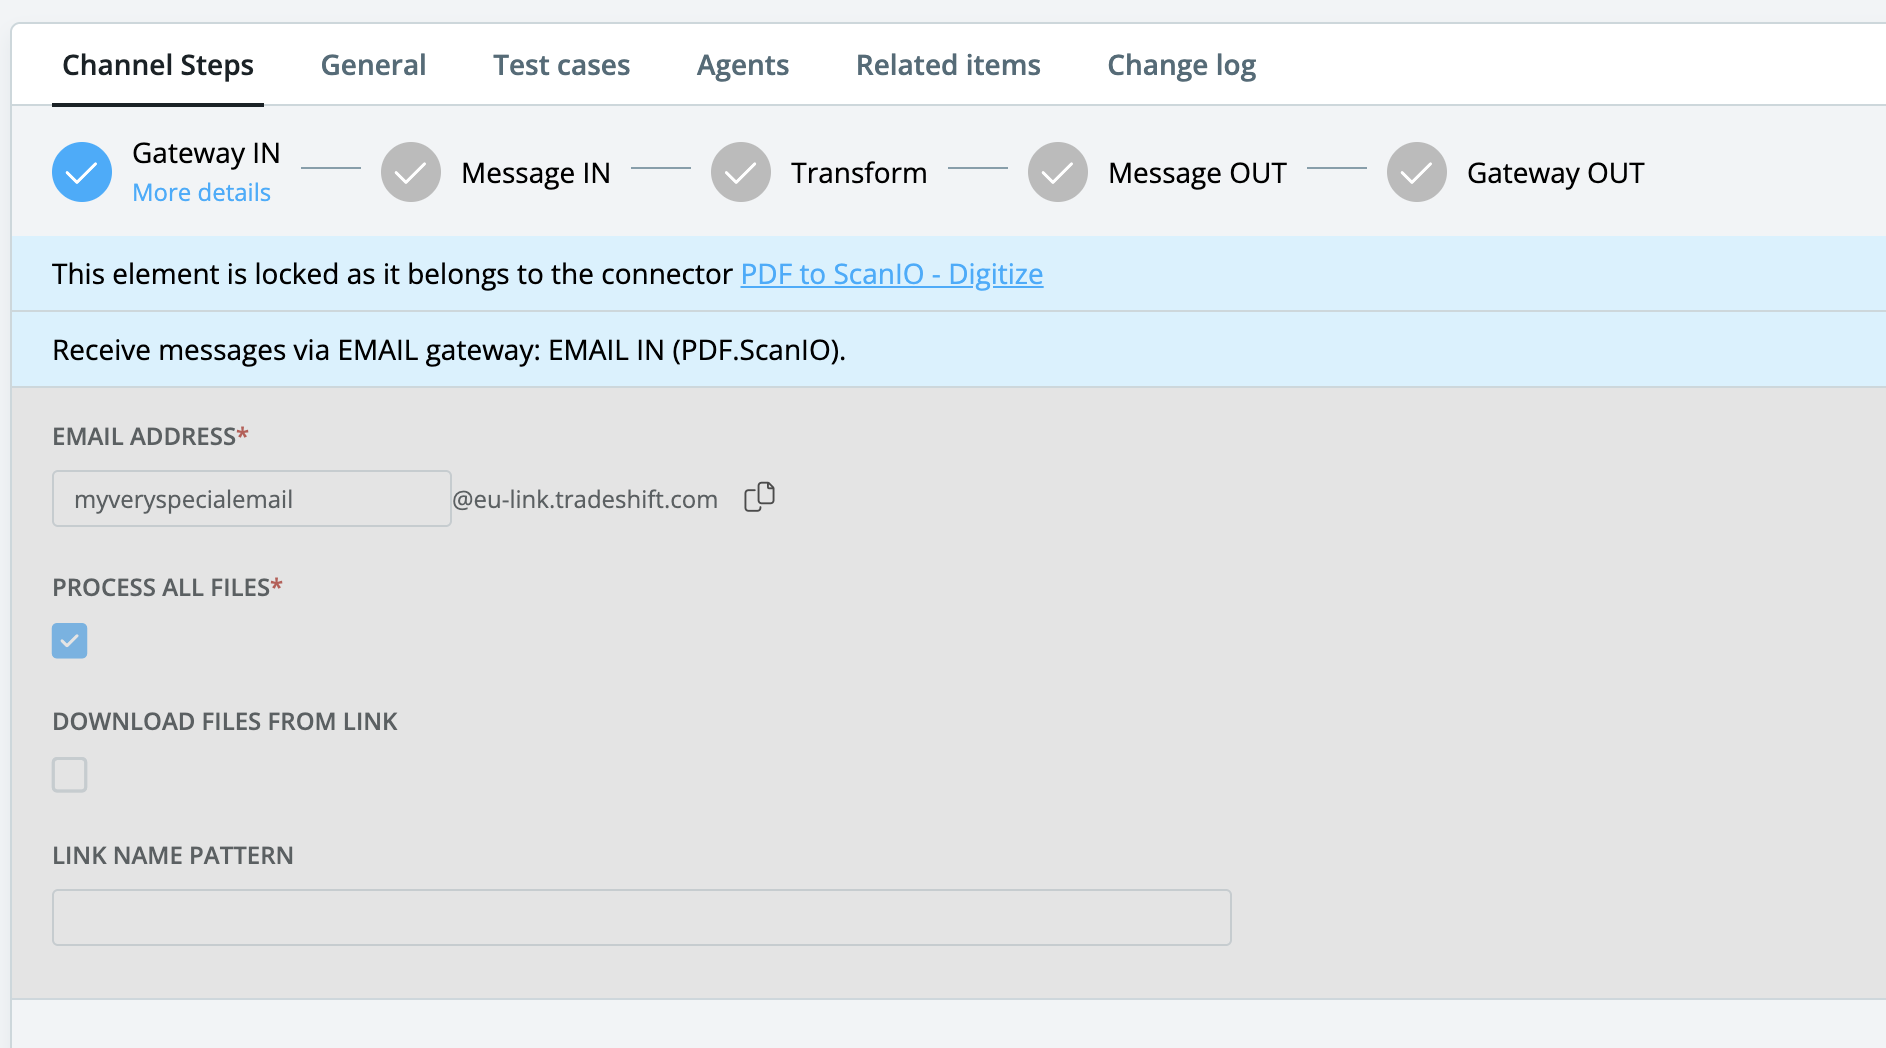Click the Email Address input field
The height and width of the screenshot is (1048, 1886).
[x=252, y=499]
